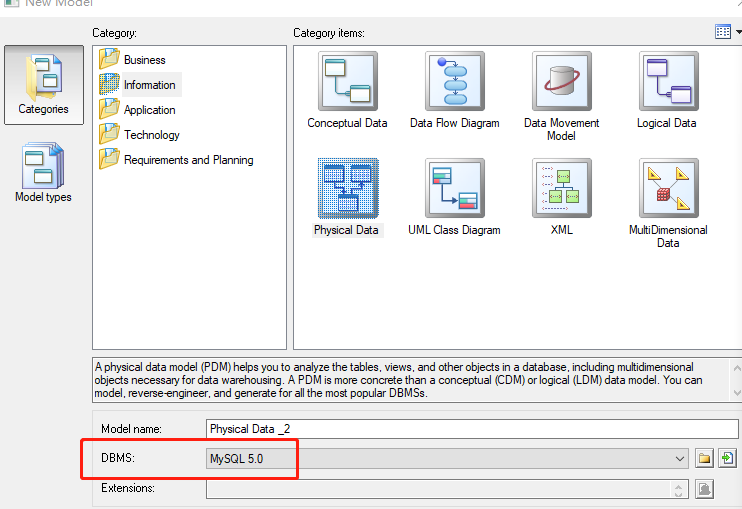Image resolution: width=742 pixels, height=509 pixels.
Task: Click the embed DBMS definition icon
Action: (727, 458)
